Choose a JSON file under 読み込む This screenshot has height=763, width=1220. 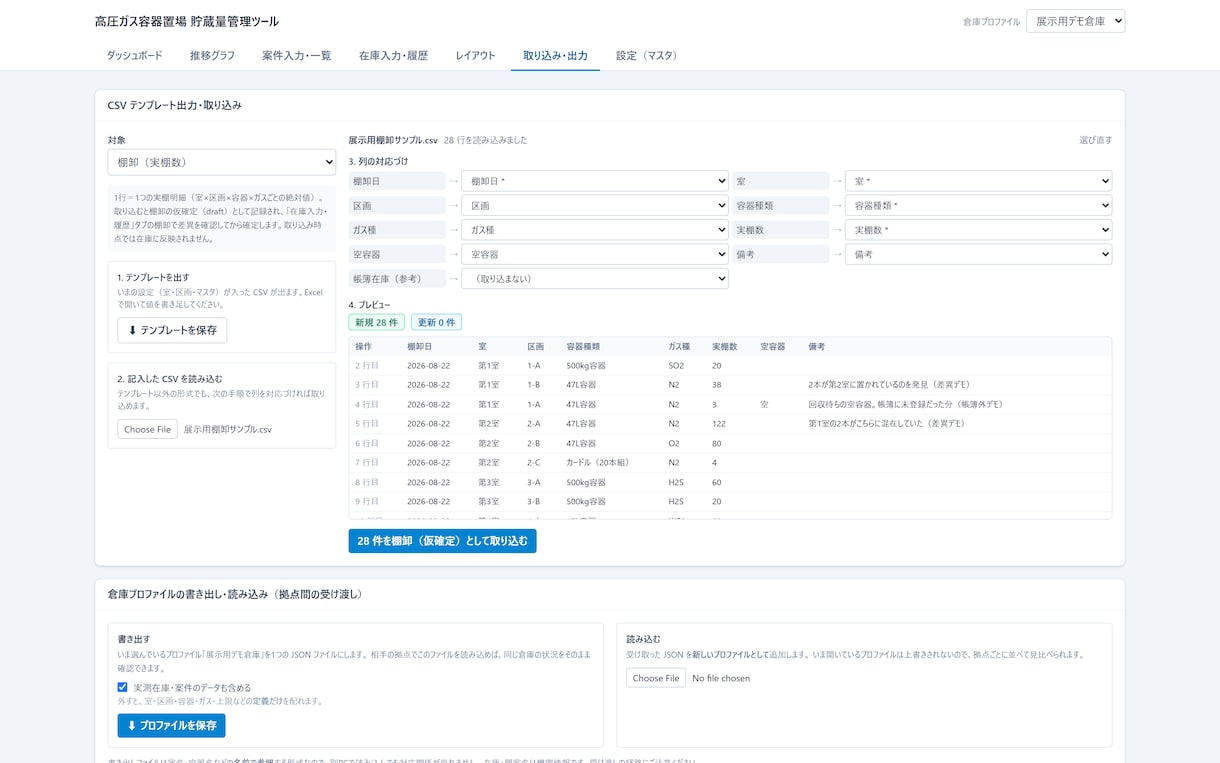656,678
